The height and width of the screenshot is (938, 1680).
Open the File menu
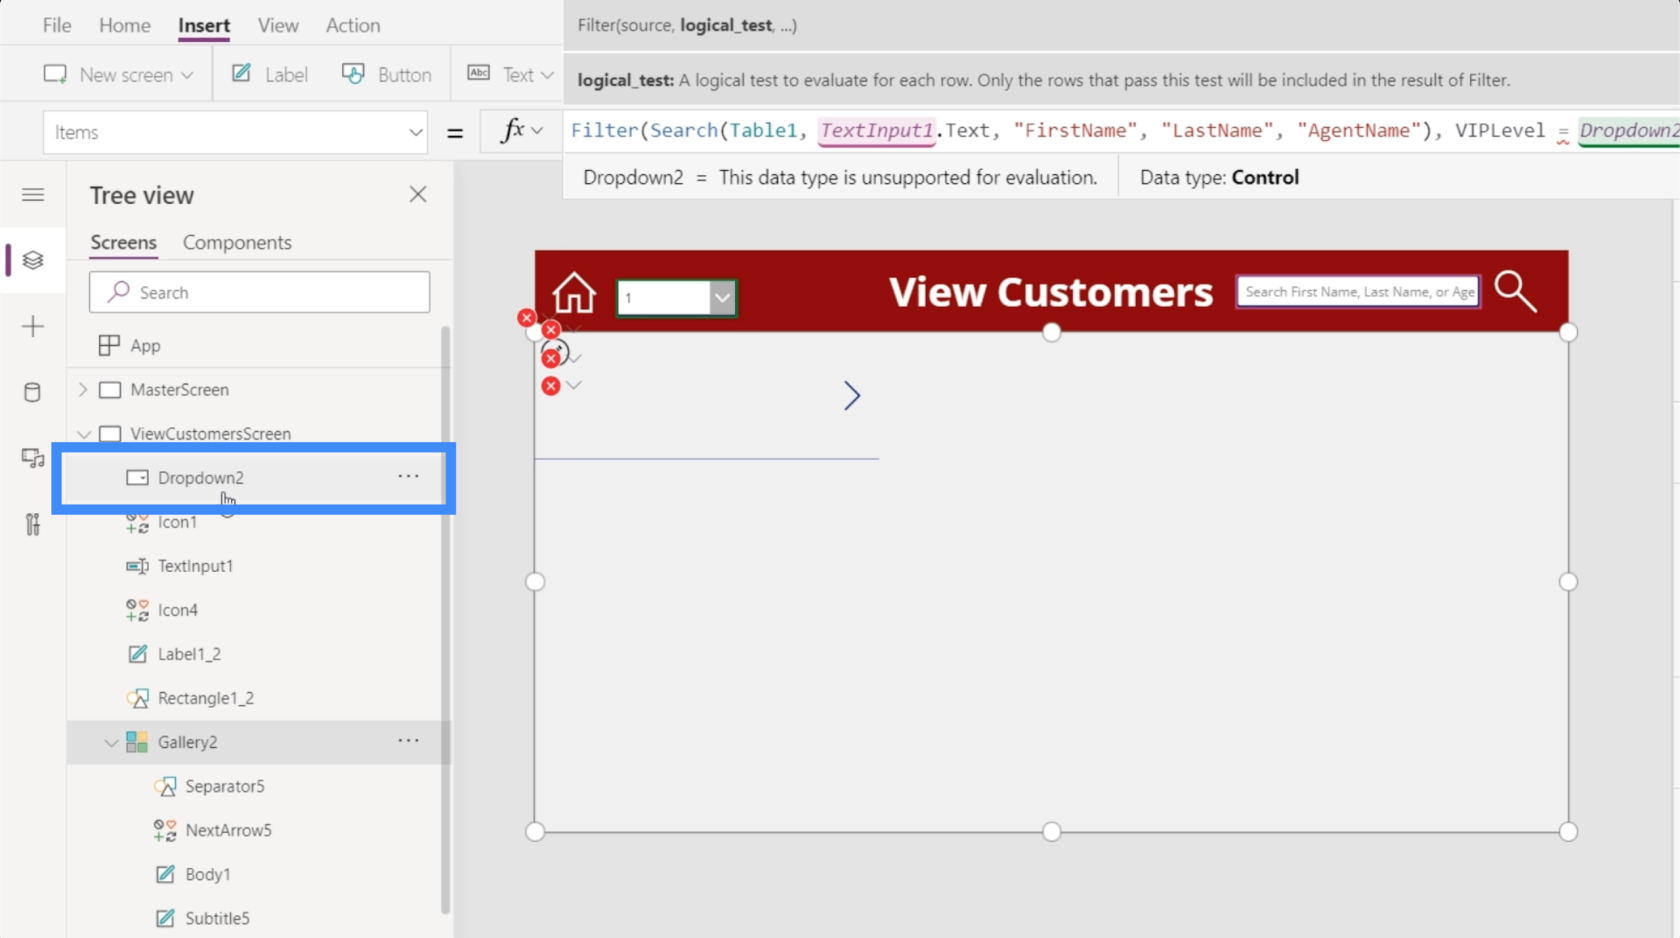pos(57,25)
